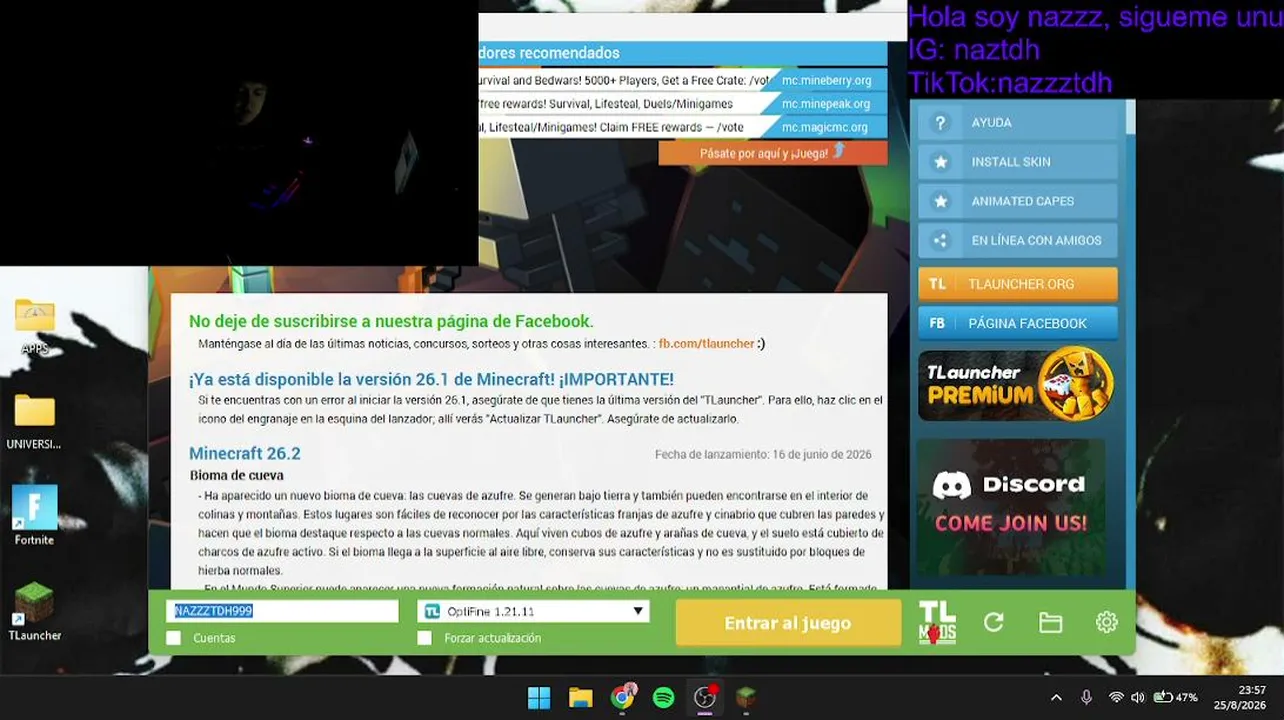Click the share icon beside EN LÍNEA CON AMIGOS
Image resolution: width=1284 pixels, height=720 pixels.
pos(939,240)
